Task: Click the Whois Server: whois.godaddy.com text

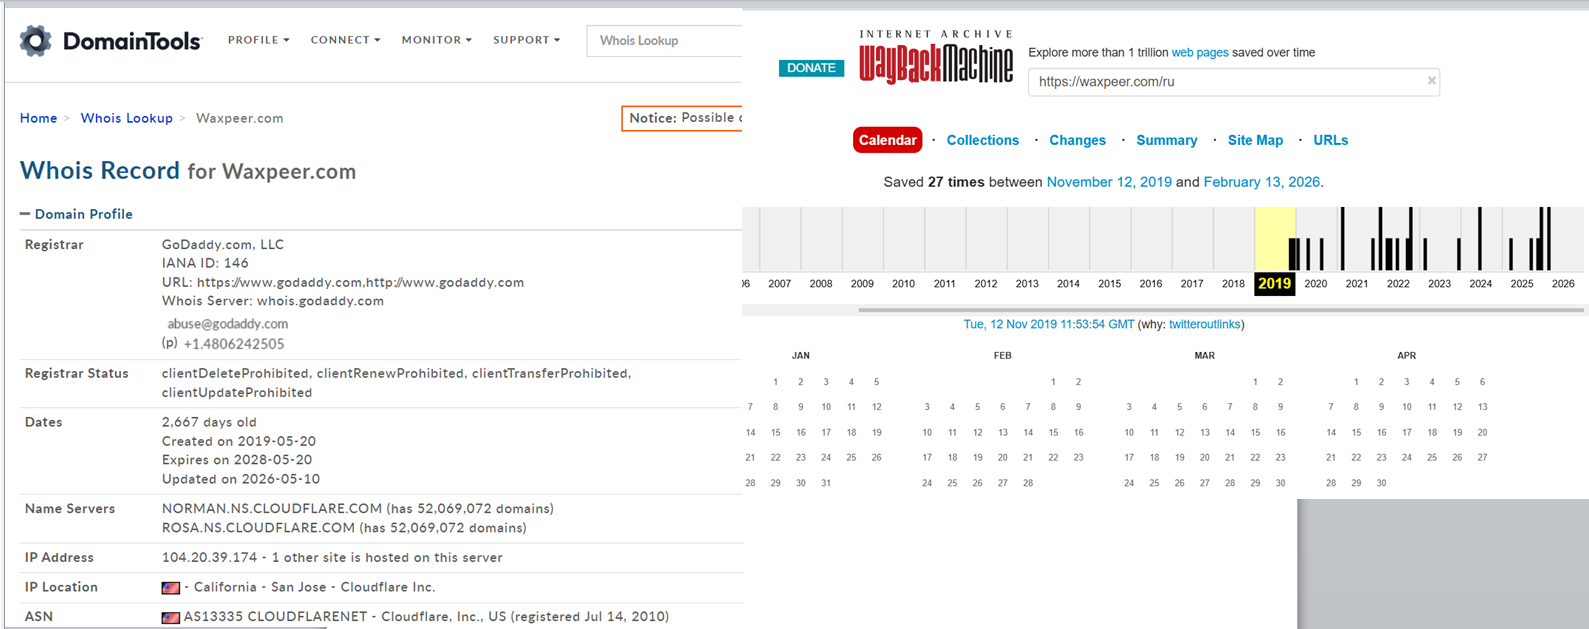Action: (x=273, y=301)
